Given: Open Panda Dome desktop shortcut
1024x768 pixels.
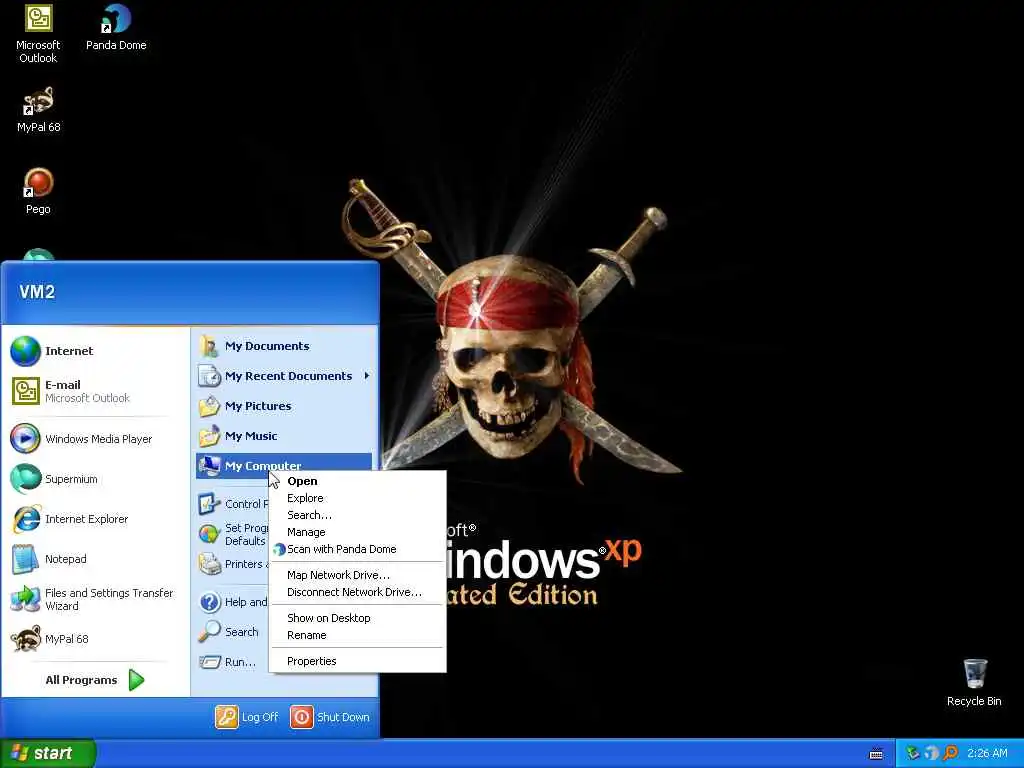Looking at the screenshot, I should click(116, 27).
